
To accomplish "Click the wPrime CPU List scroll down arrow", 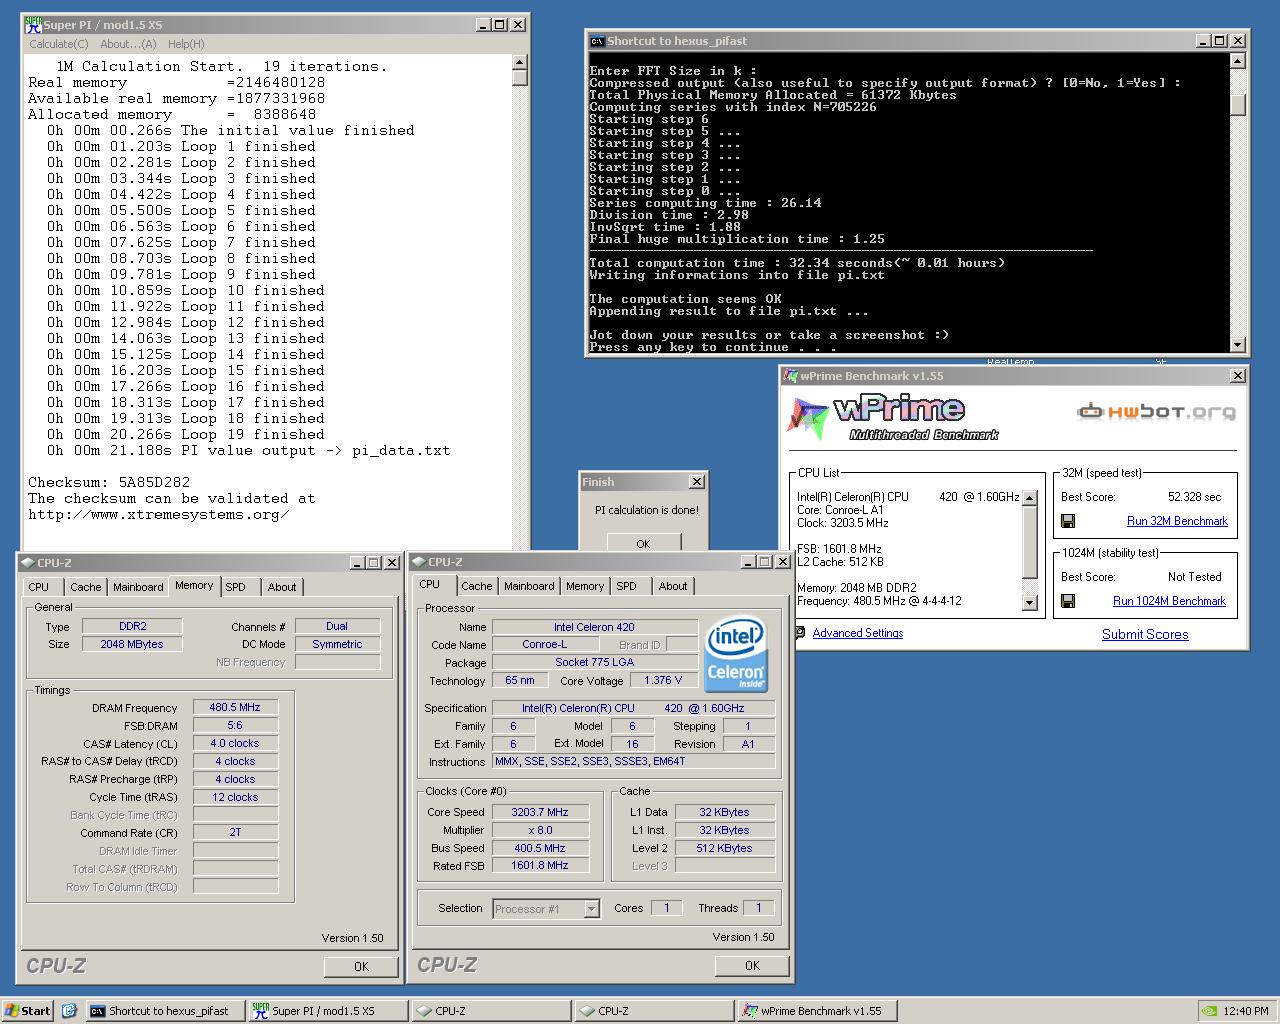I will tap(1030, 603).
